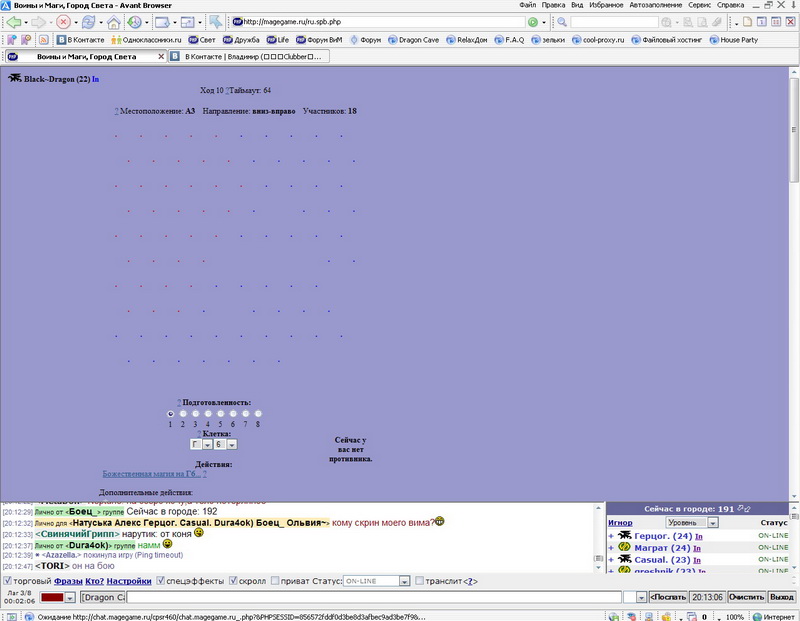Click the browser address bar URL field

[378, 22]
